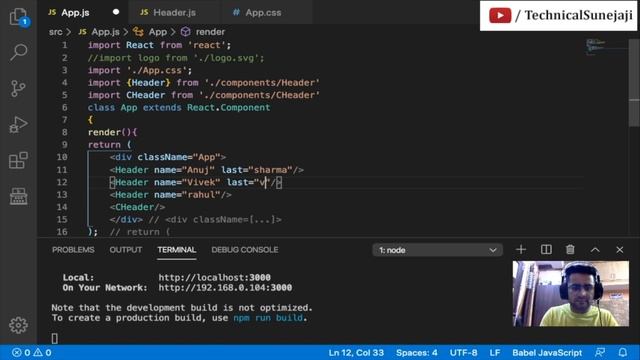Switch to the Header.js editor tab
Screen dimensions: 640x360
(174, 13)
